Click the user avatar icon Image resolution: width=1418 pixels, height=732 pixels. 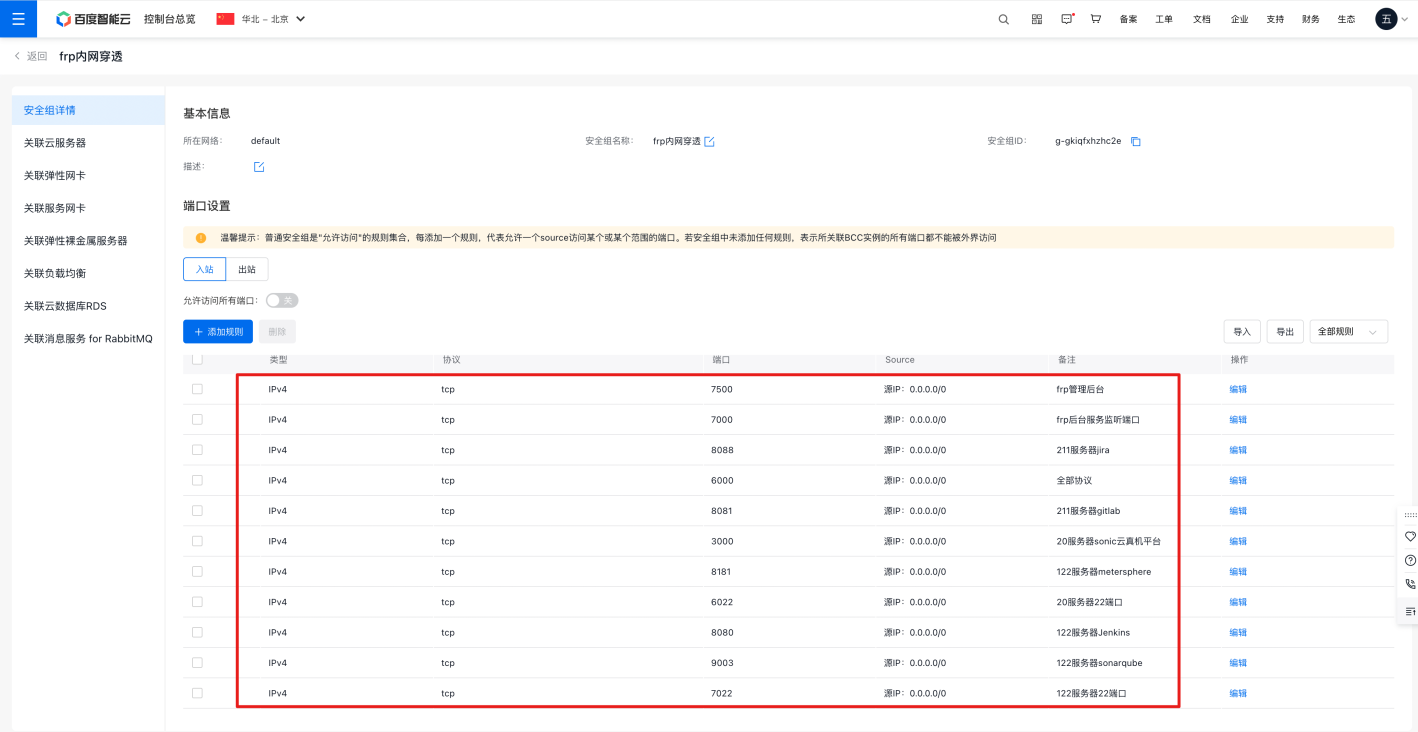coord(1386,19)
